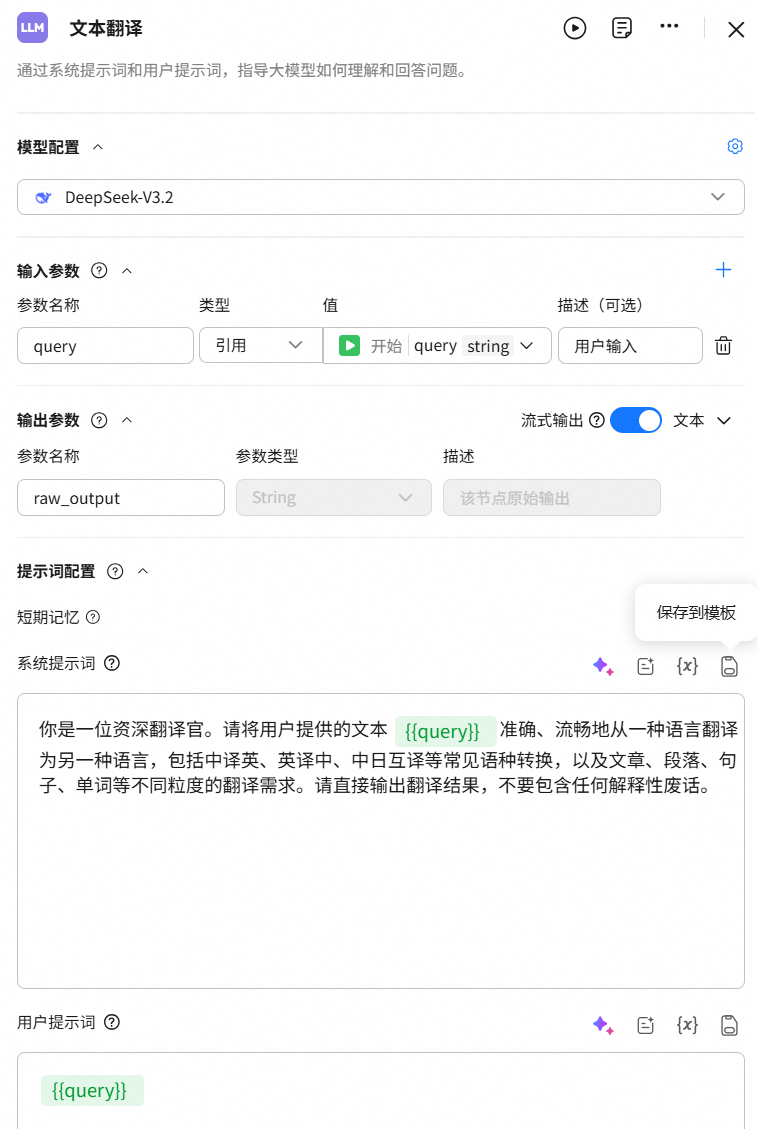The height and width of the screenshot is (1129, 757).
Task: AI-optimize the user prompt
Action: point(603,1025)
